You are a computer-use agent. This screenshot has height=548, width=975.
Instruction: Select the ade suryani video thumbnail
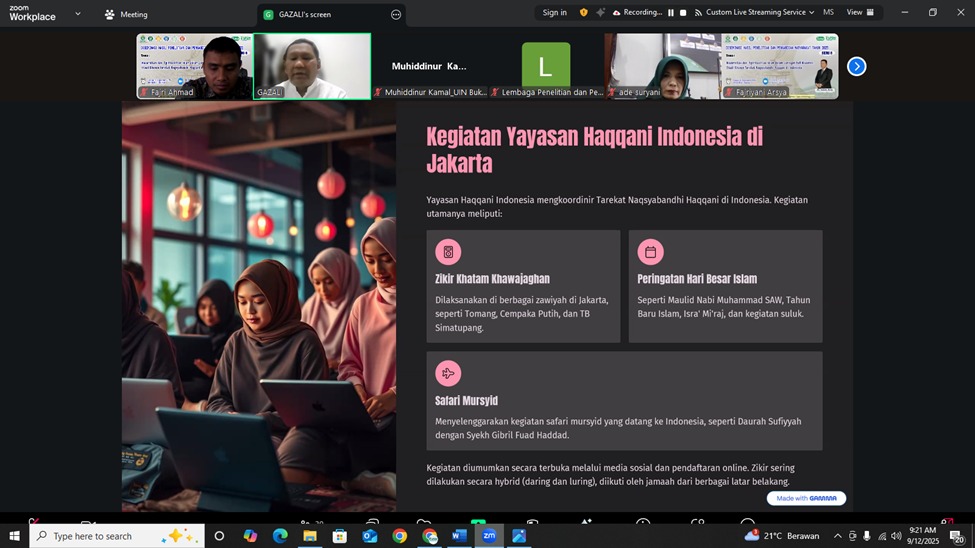[x=662, y=66]
